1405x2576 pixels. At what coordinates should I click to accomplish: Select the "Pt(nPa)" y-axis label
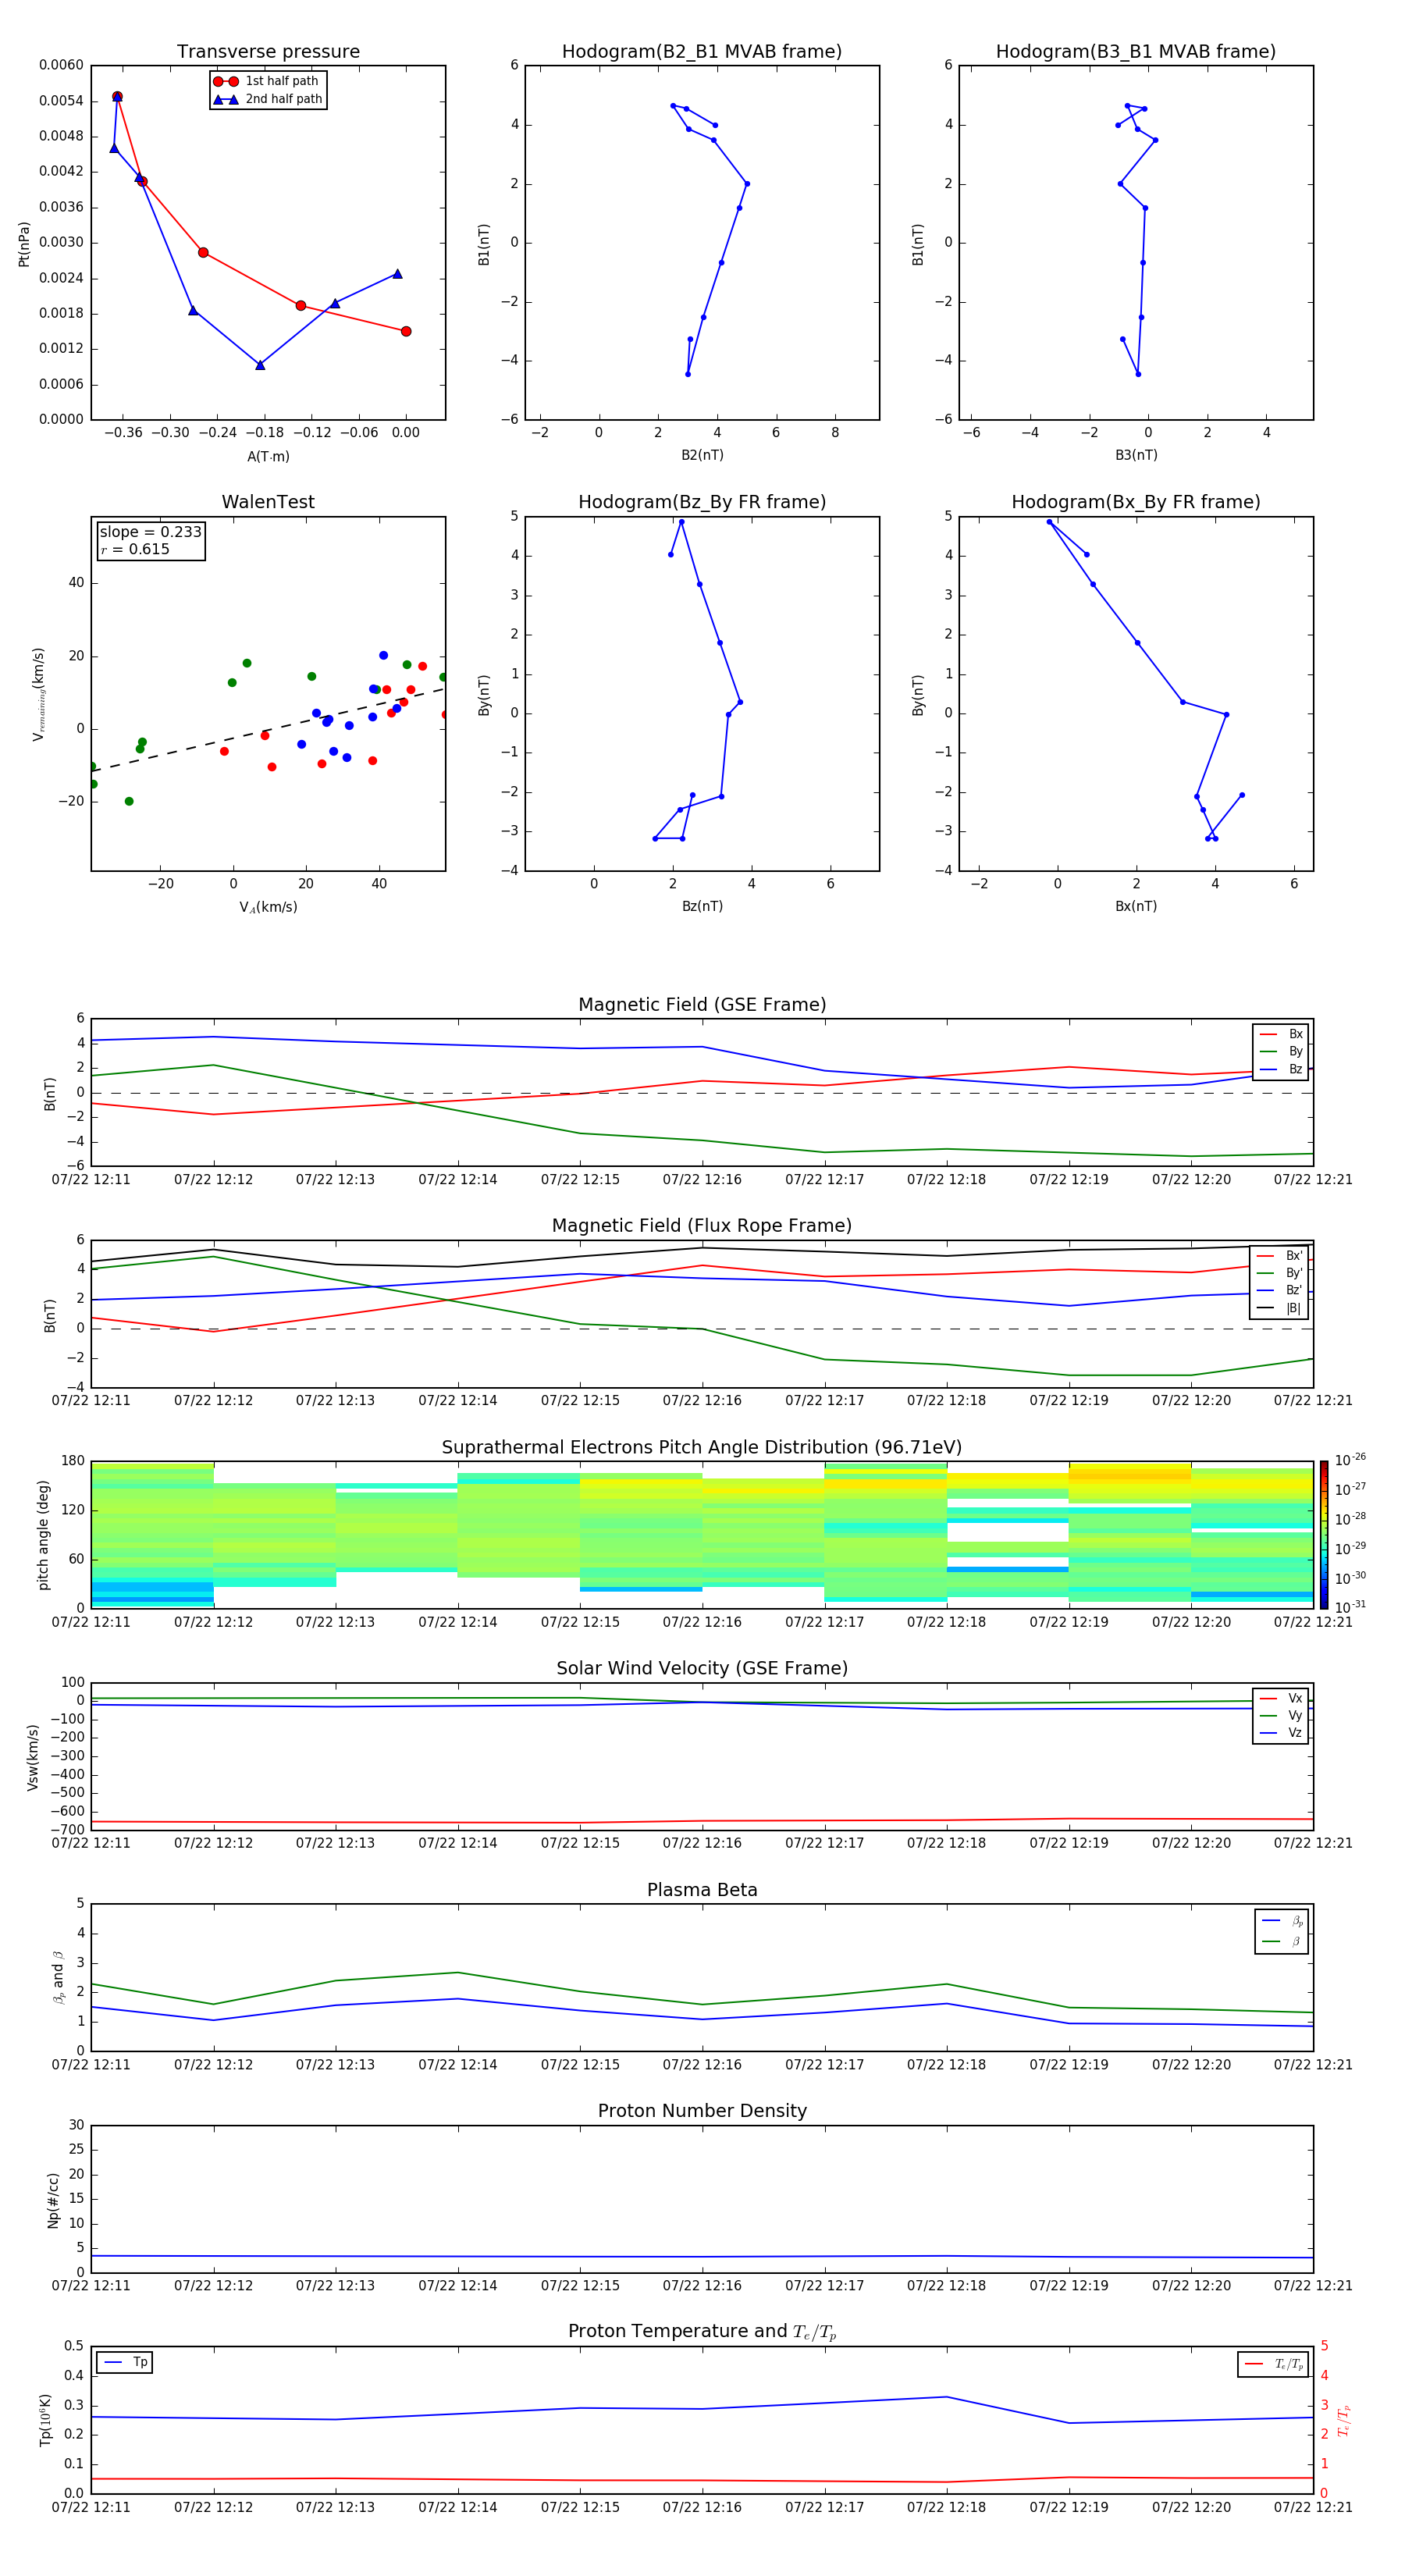point(24,244)
